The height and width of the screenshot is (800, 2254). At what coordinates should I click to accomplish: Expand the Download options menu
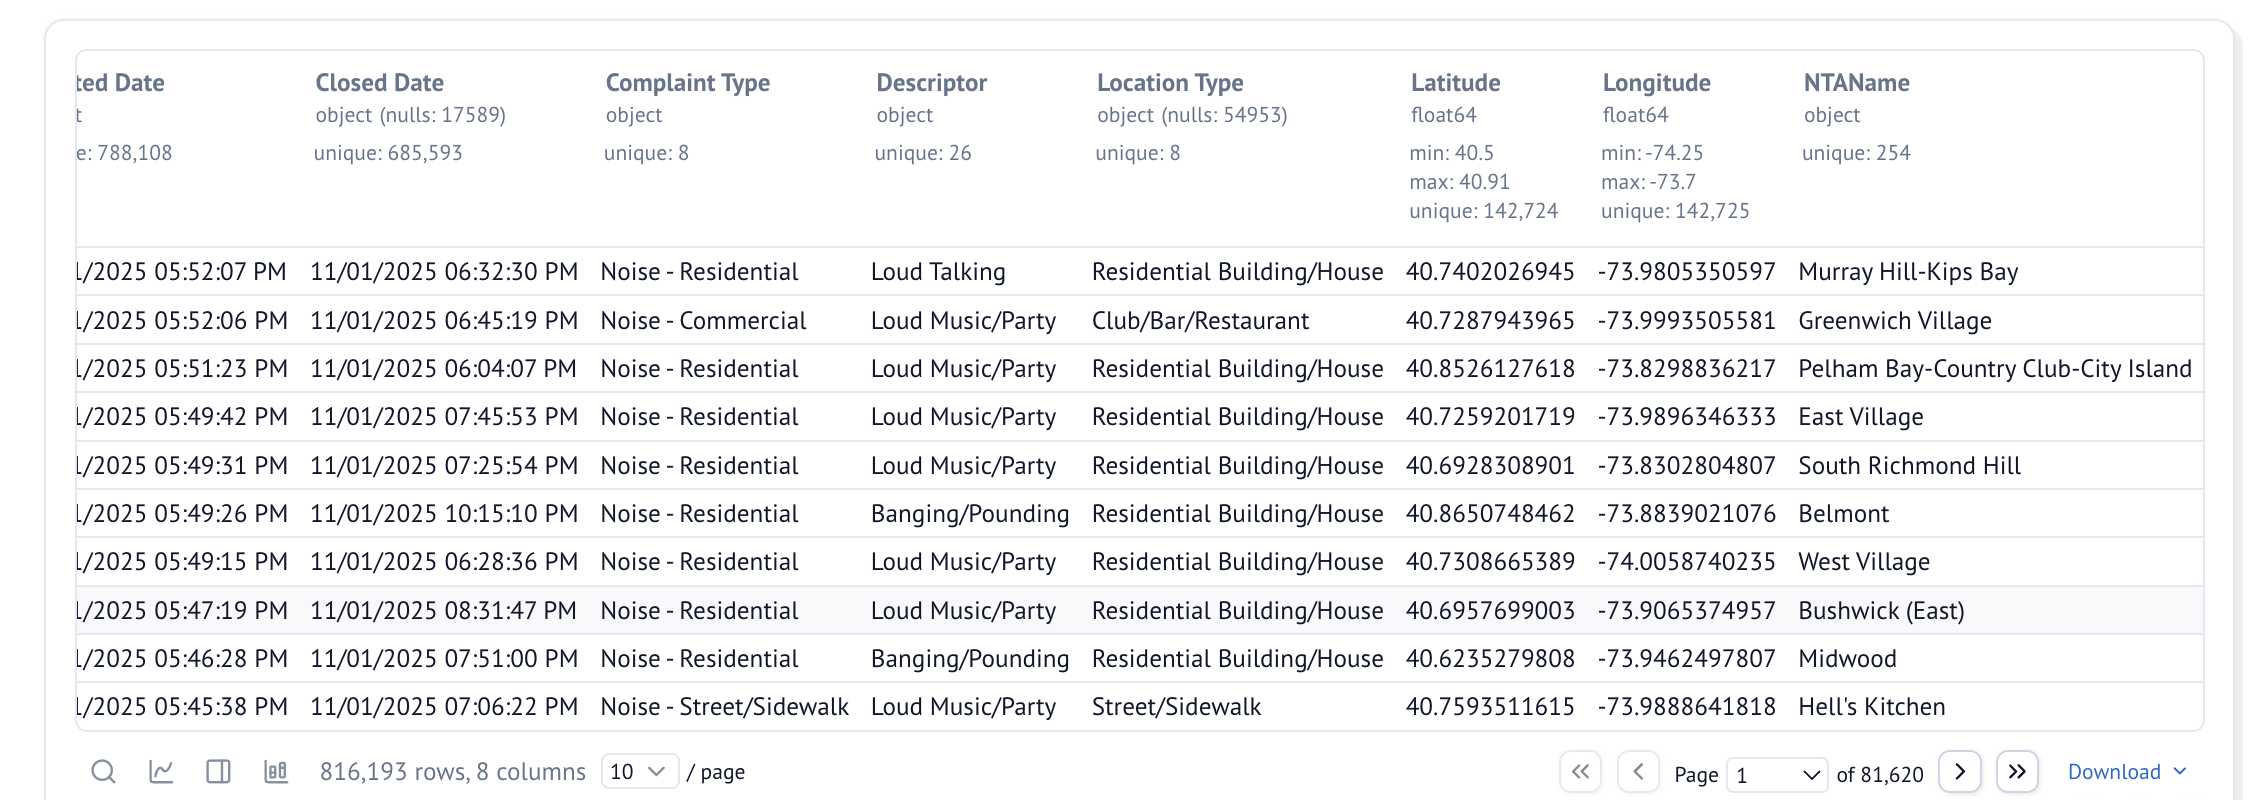[2126, 771]
